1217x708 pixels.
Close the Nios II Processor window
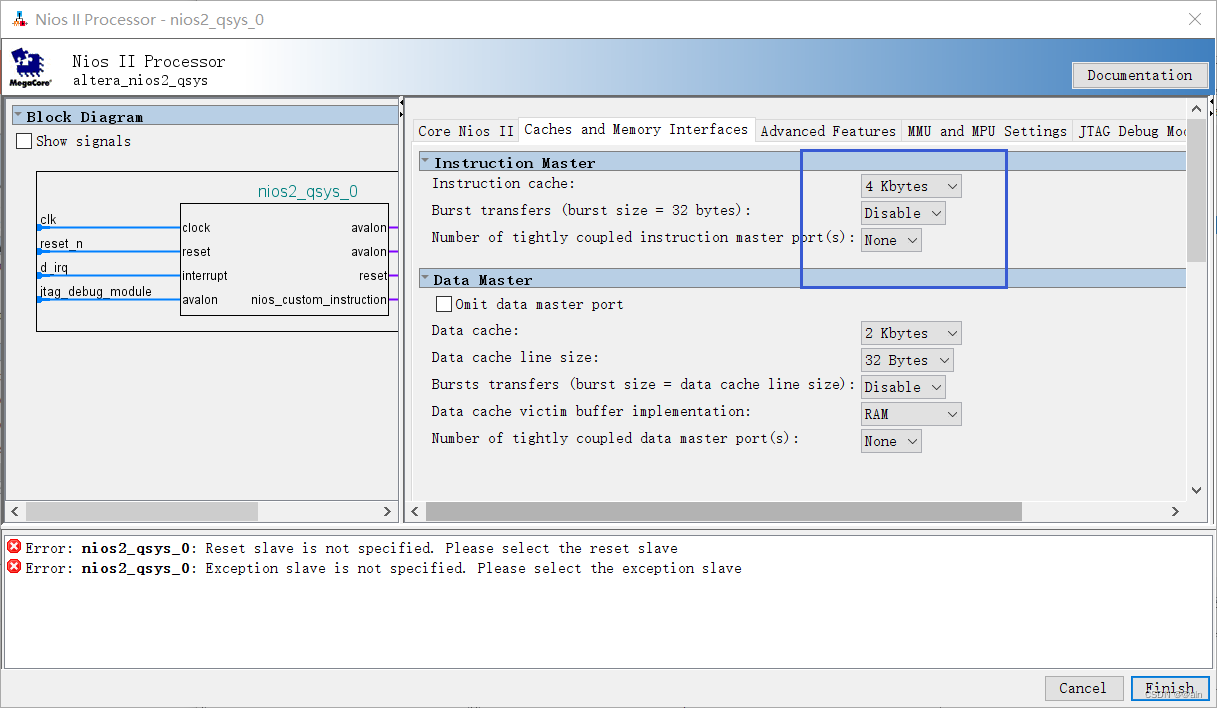(1194, 19)
